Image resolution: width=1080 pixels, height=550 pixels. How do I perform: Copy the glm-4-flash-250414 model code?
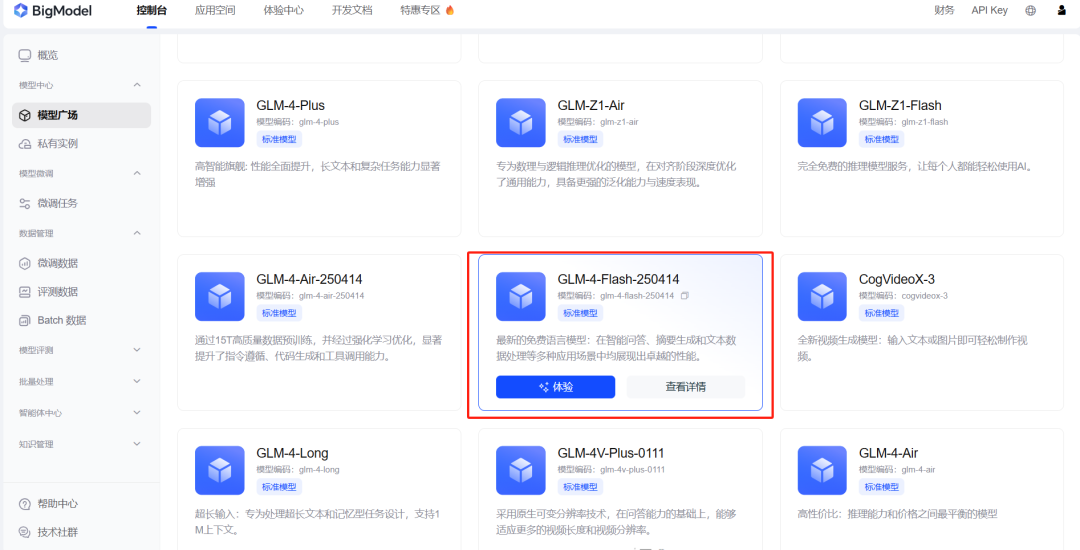tap(685, 295)
